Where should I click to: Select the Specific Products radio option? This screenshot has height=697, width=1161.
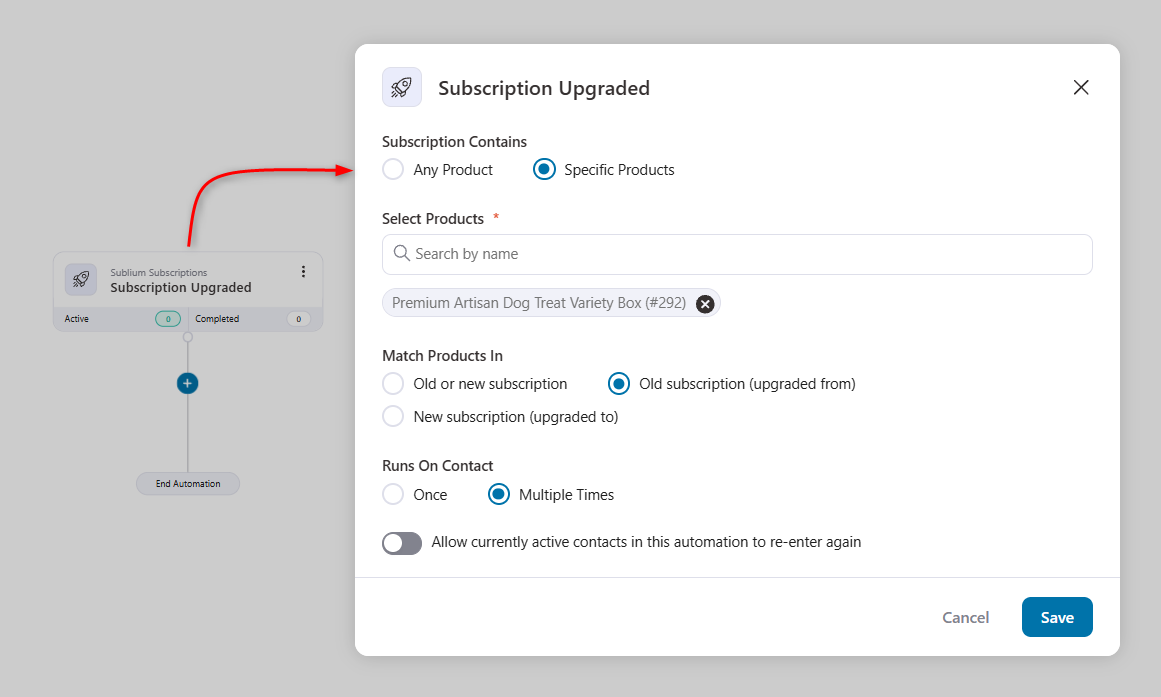point(544,170)
